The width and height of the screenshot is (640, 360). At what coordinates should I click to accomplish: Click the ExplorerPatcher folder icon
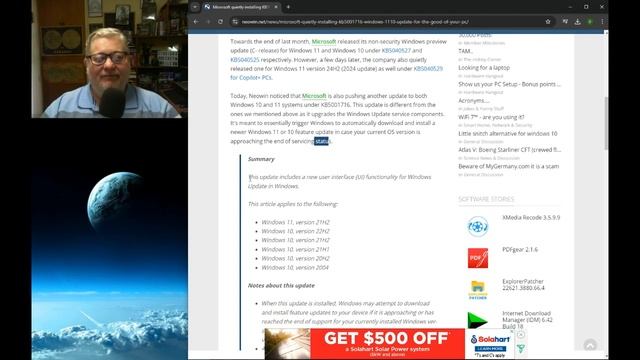(478, 290)
